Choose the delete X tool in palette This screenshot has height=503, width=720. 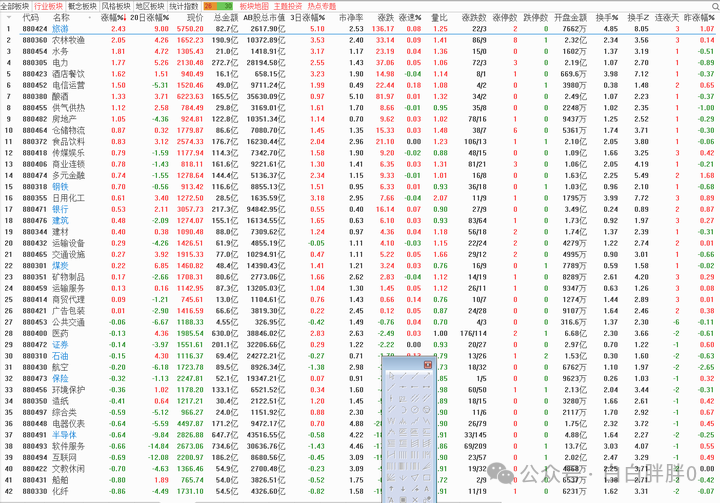tap(415, 500)
